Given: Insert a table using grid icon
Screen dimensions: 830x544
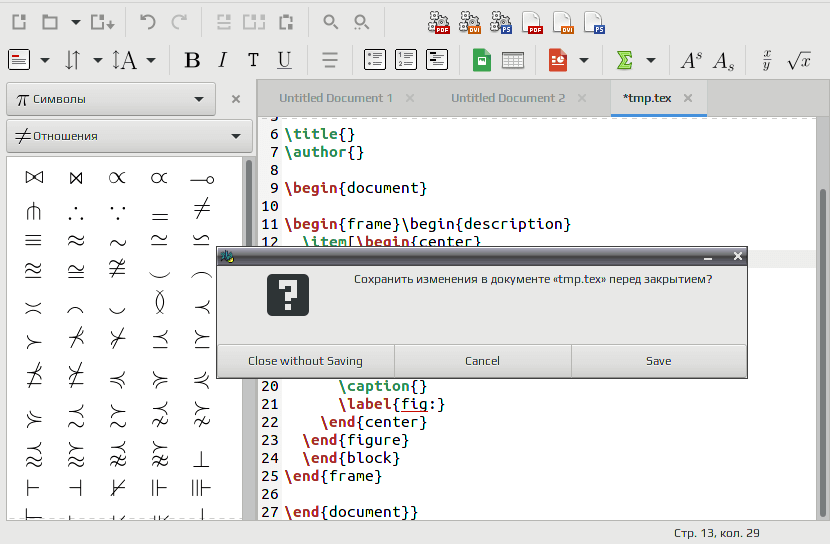Looking at the screenshot, I should [512, 60].
